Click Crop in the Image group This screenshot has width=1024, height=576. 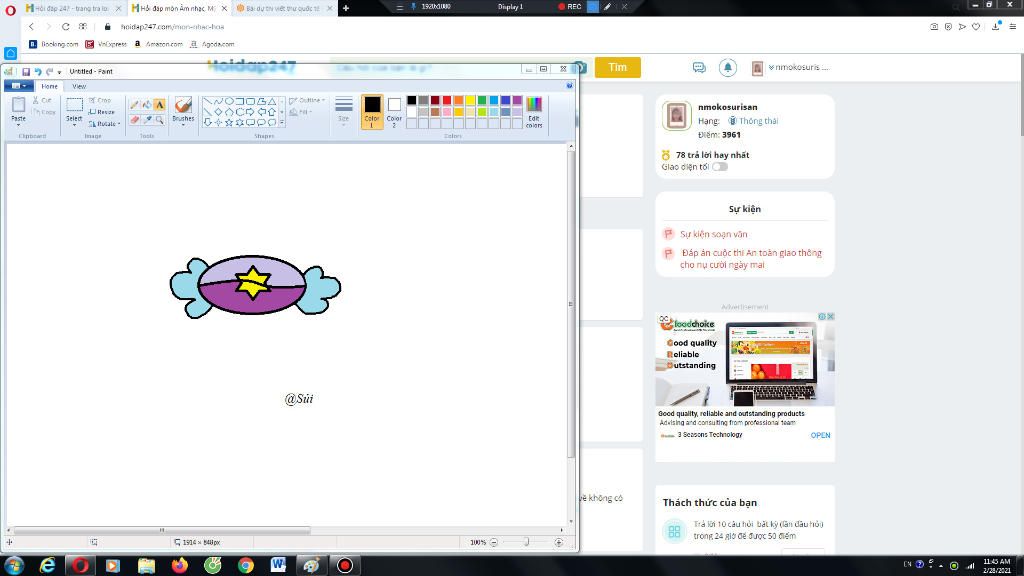click(100, 100)
